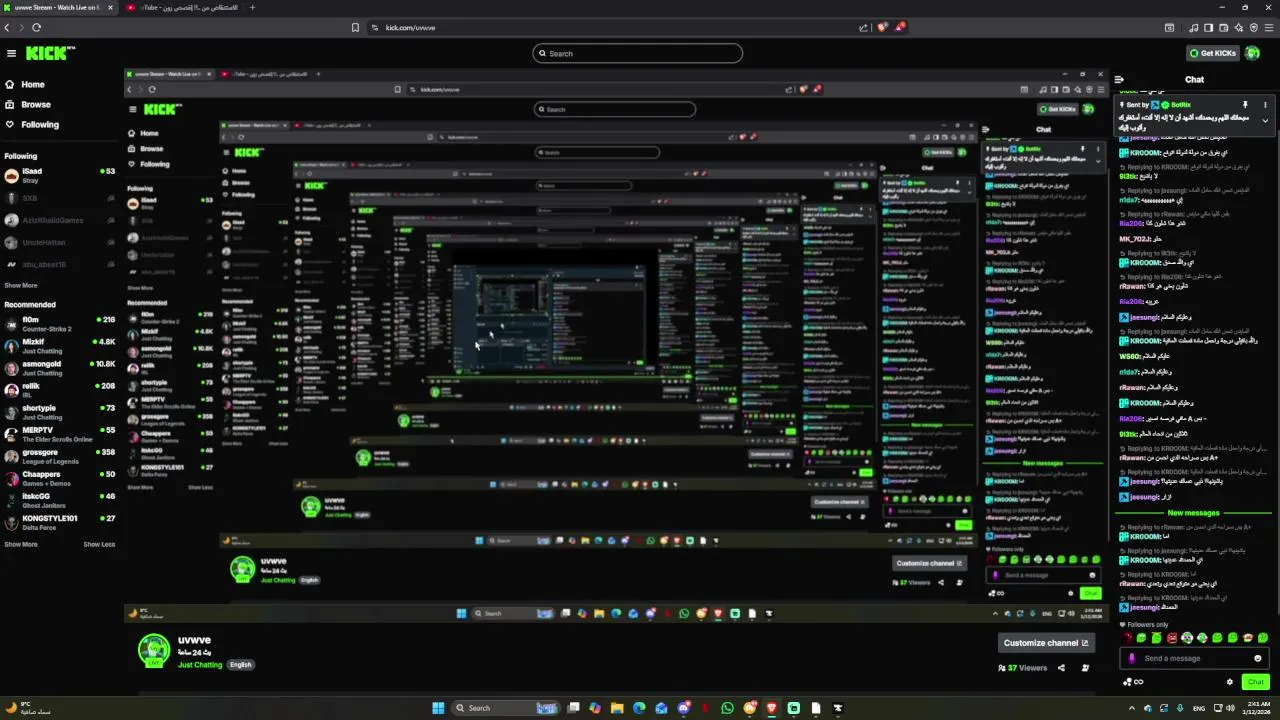The height and width of the screenshot is (720, 1280).
Task: Open the Just Chatting category link
Action: (x=200, y=665)
